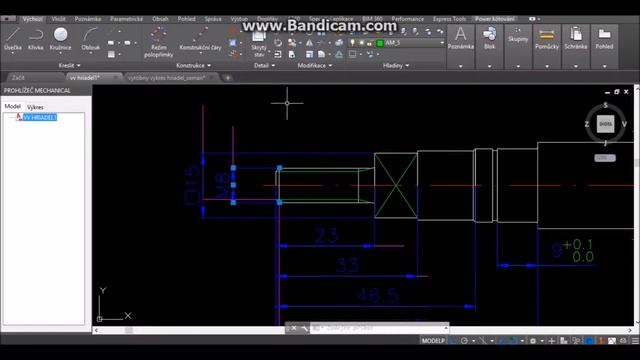Open the Obsah ribbon tab
Screen dimensions: 640x360
160,19
